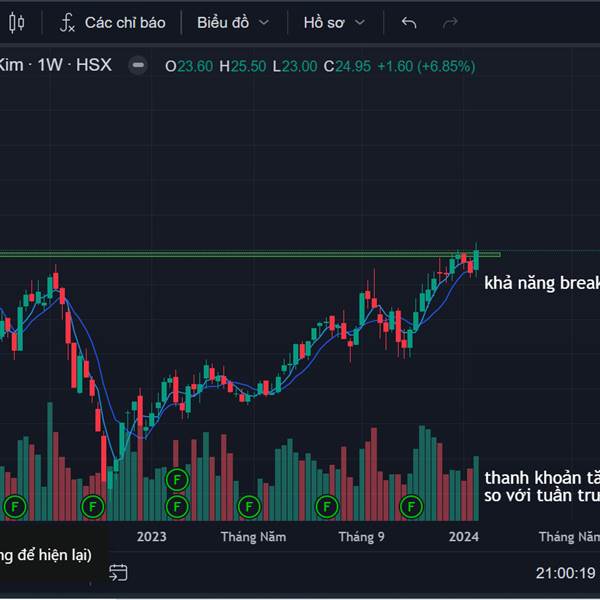Click the F marker nearest the 2024 label
600x600 pixels.
coord(411,507)
